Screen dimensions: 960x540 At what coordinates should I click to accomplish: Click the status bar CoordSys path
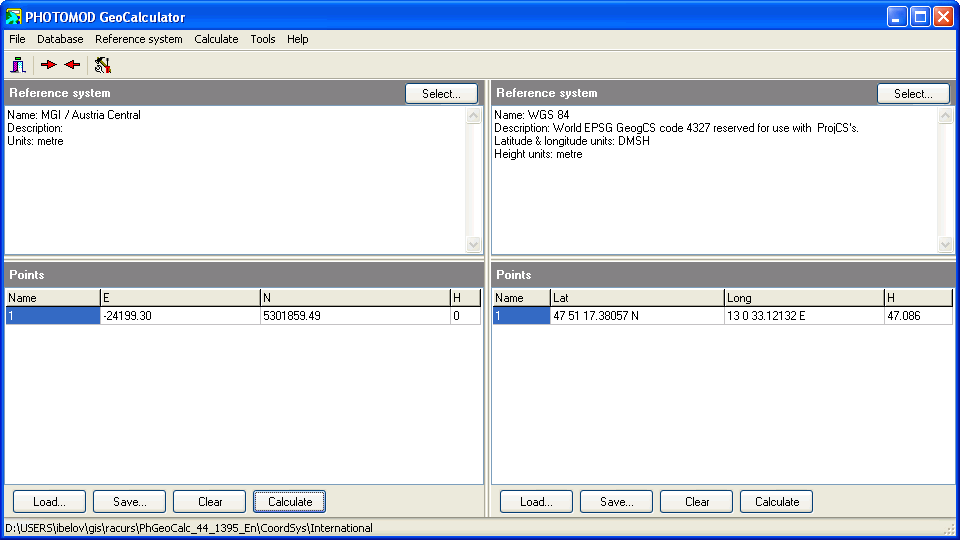(189, 528)
